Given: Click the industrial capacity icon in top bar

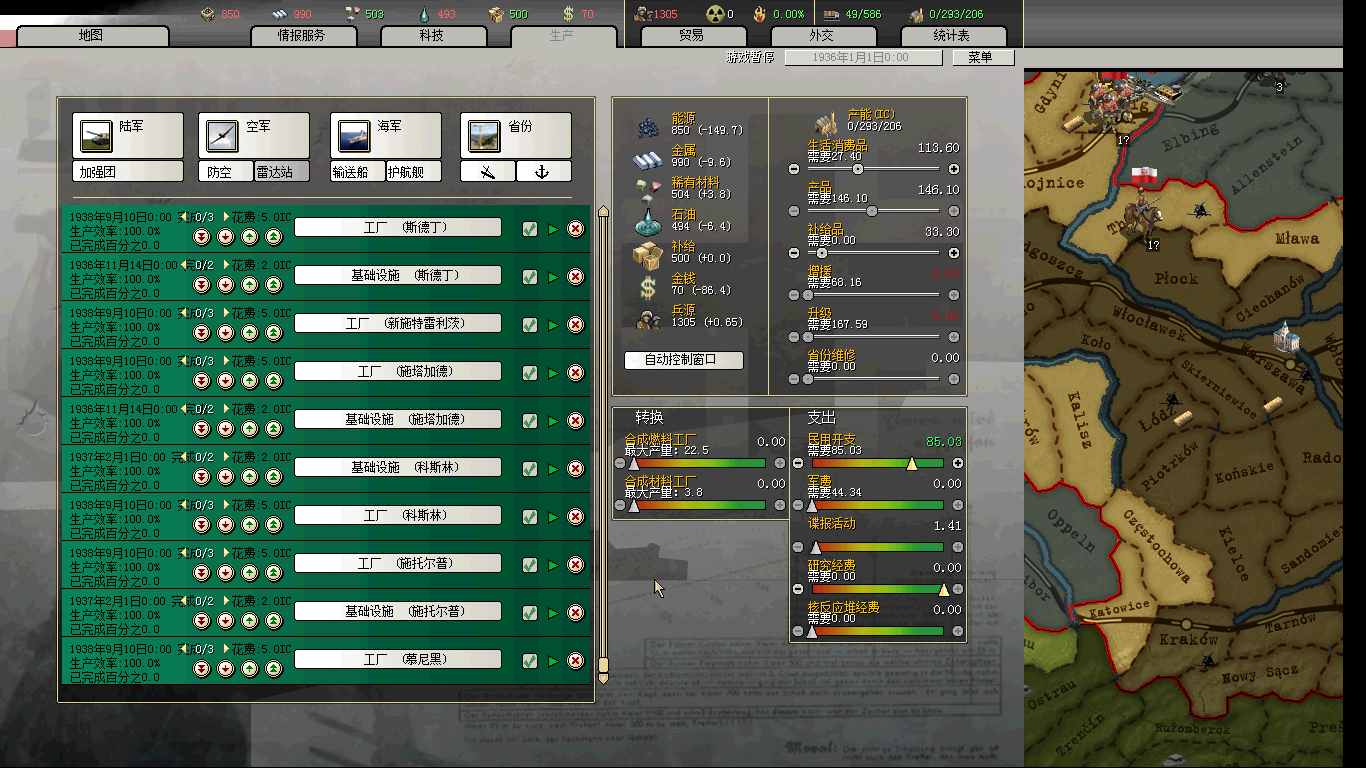Looking at the screenshot, I should coord(916,14).
